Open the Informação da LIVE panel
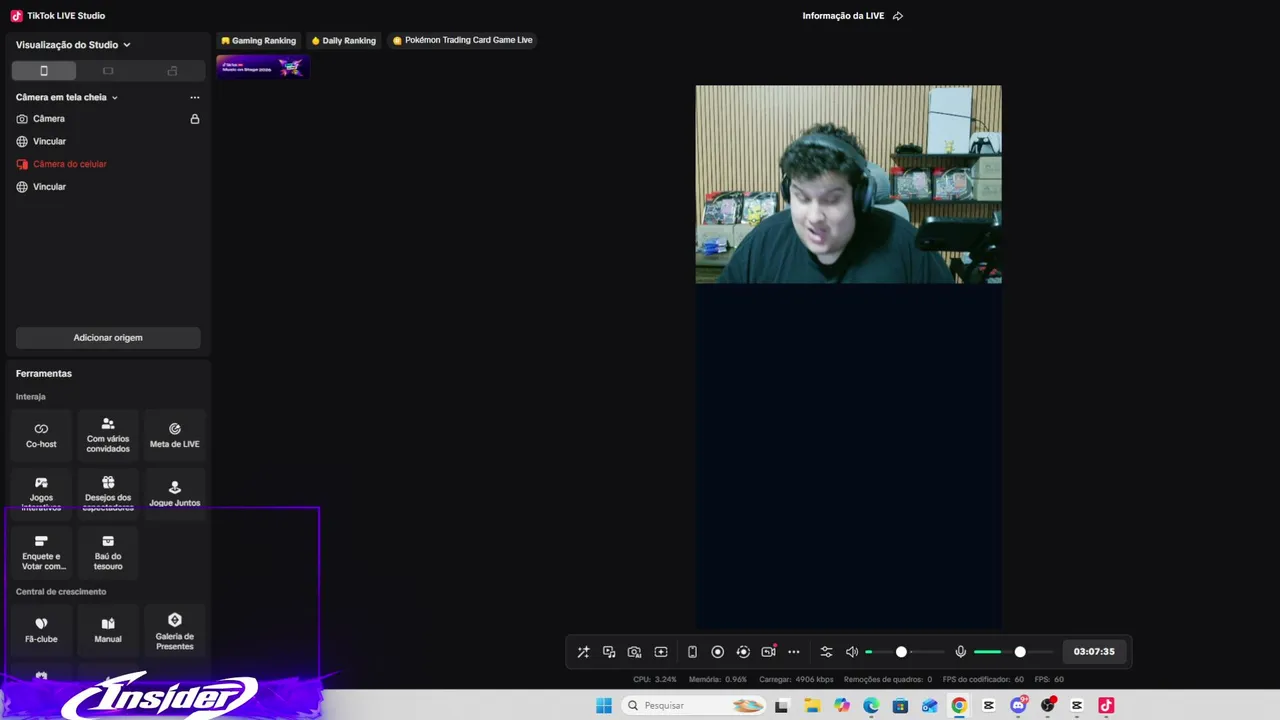Screen dimensions: 1280x720 (x=843, y=16)
